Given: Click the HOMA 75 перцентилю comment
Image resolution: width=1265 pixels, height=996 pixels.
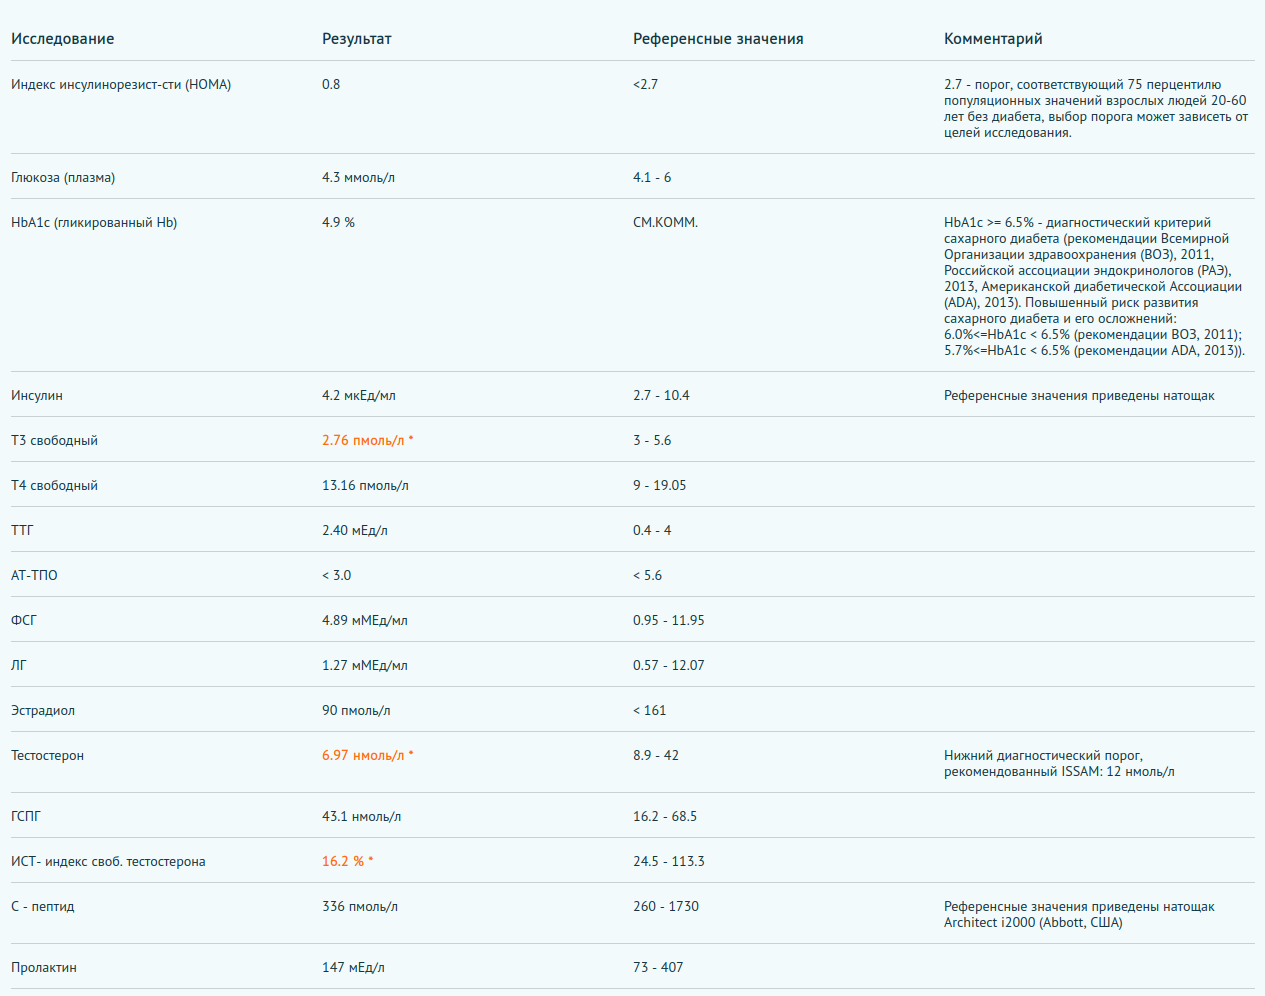Looking at the screenshot, I should pos(1096,109).
